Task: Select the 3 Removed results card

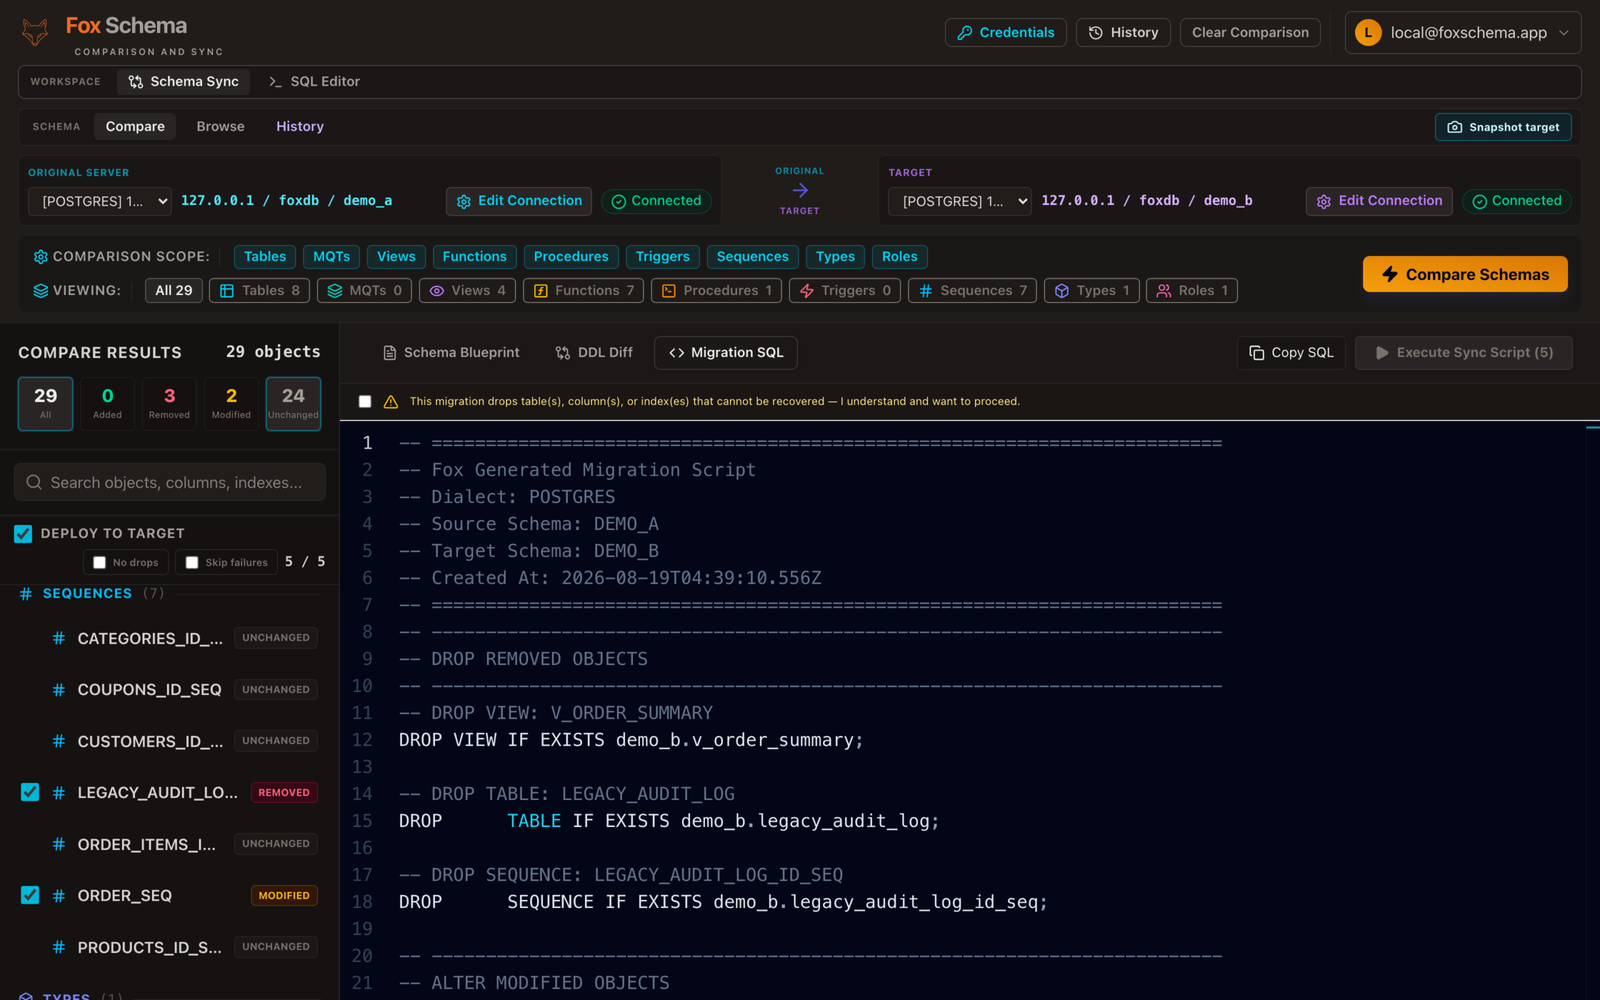Action: coord(169,404)
